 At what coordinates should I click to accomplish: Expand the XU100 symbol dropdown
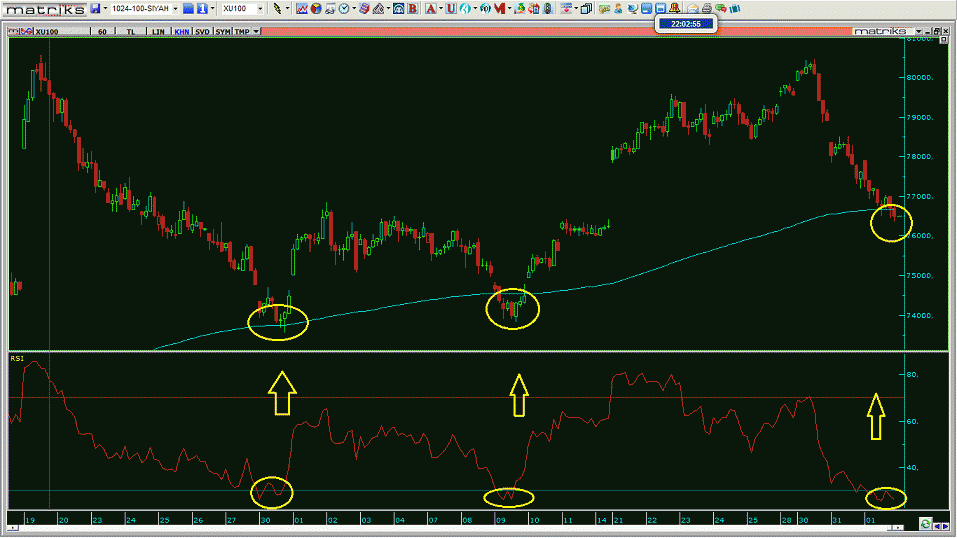(x=261, y=8)
